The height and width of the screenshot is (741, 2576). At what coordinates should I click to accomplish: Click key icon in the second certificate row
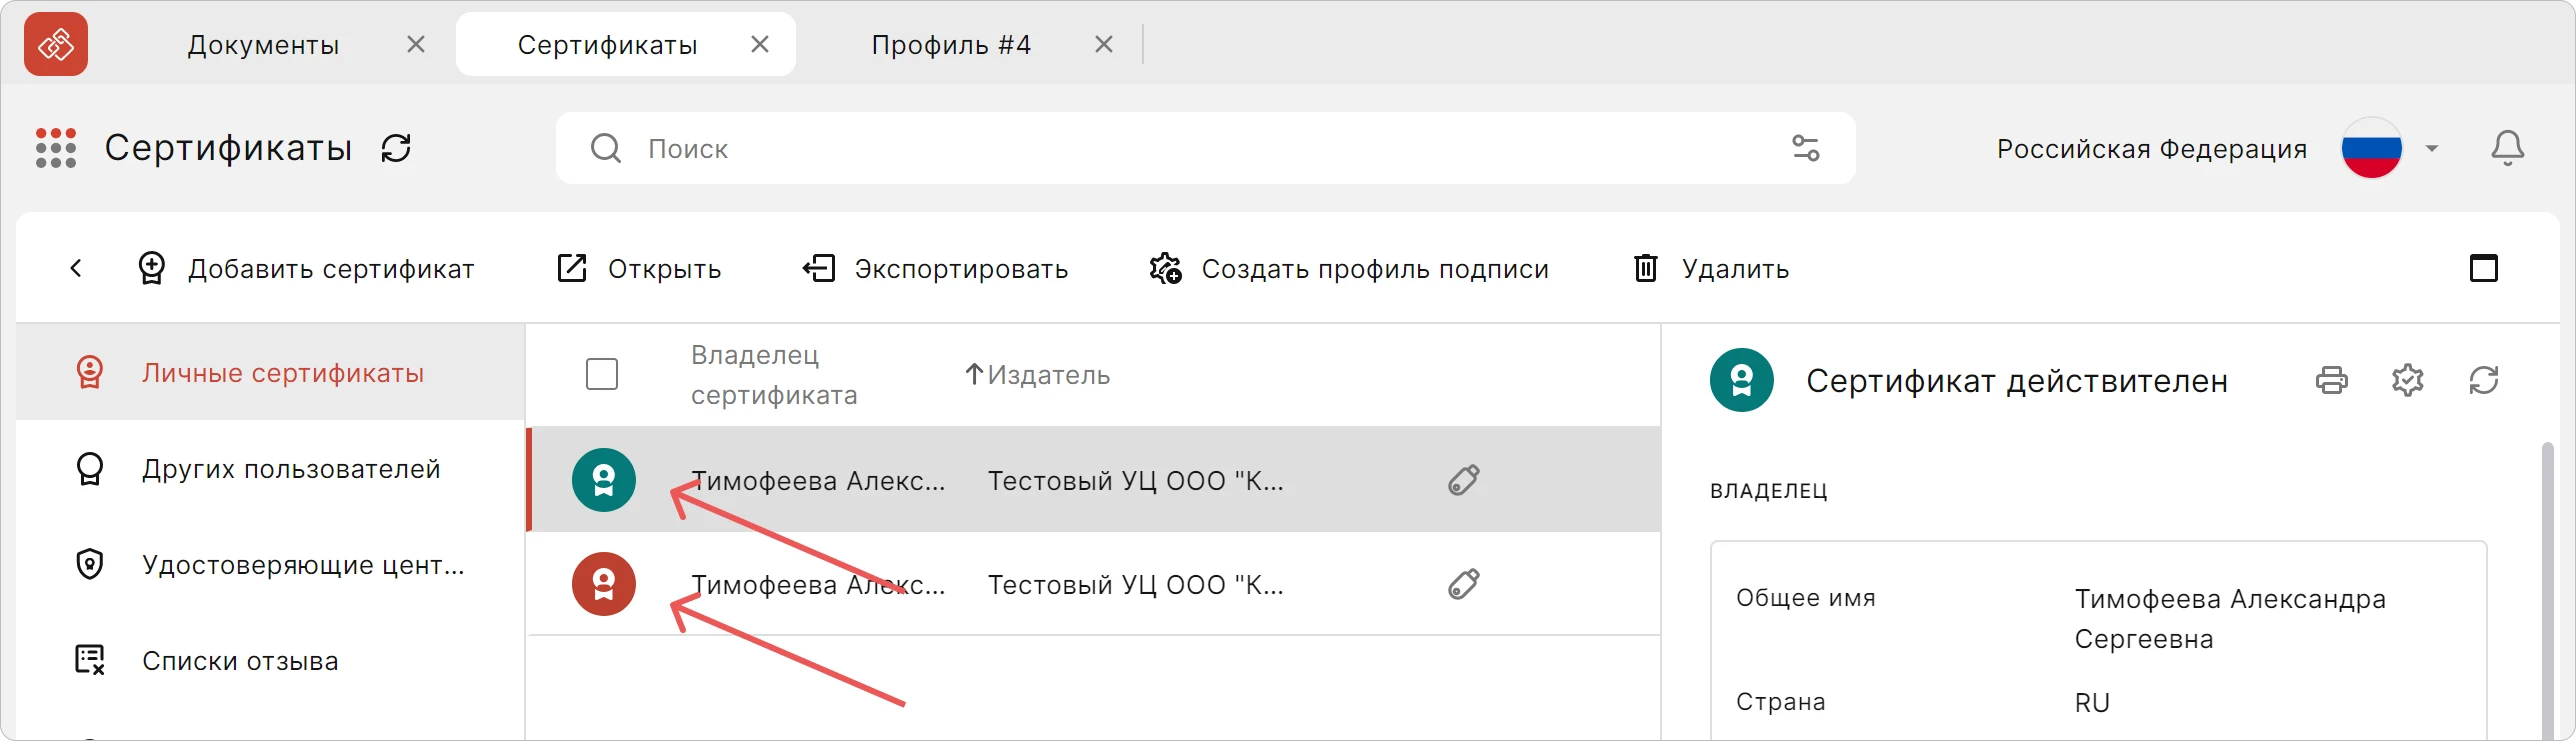tap(1464, 584)
